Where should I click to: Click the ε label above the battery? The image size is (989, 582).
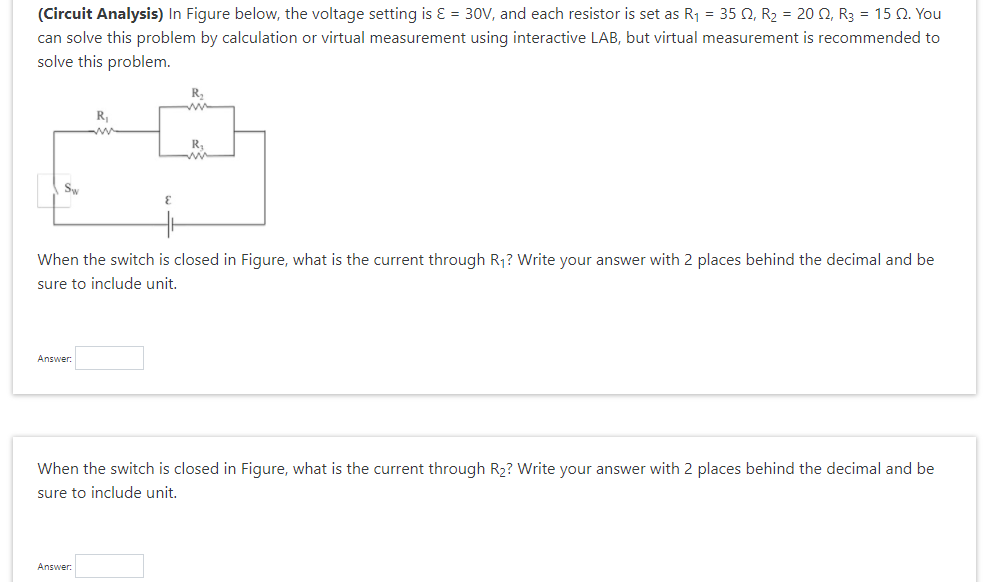(167, 199)
